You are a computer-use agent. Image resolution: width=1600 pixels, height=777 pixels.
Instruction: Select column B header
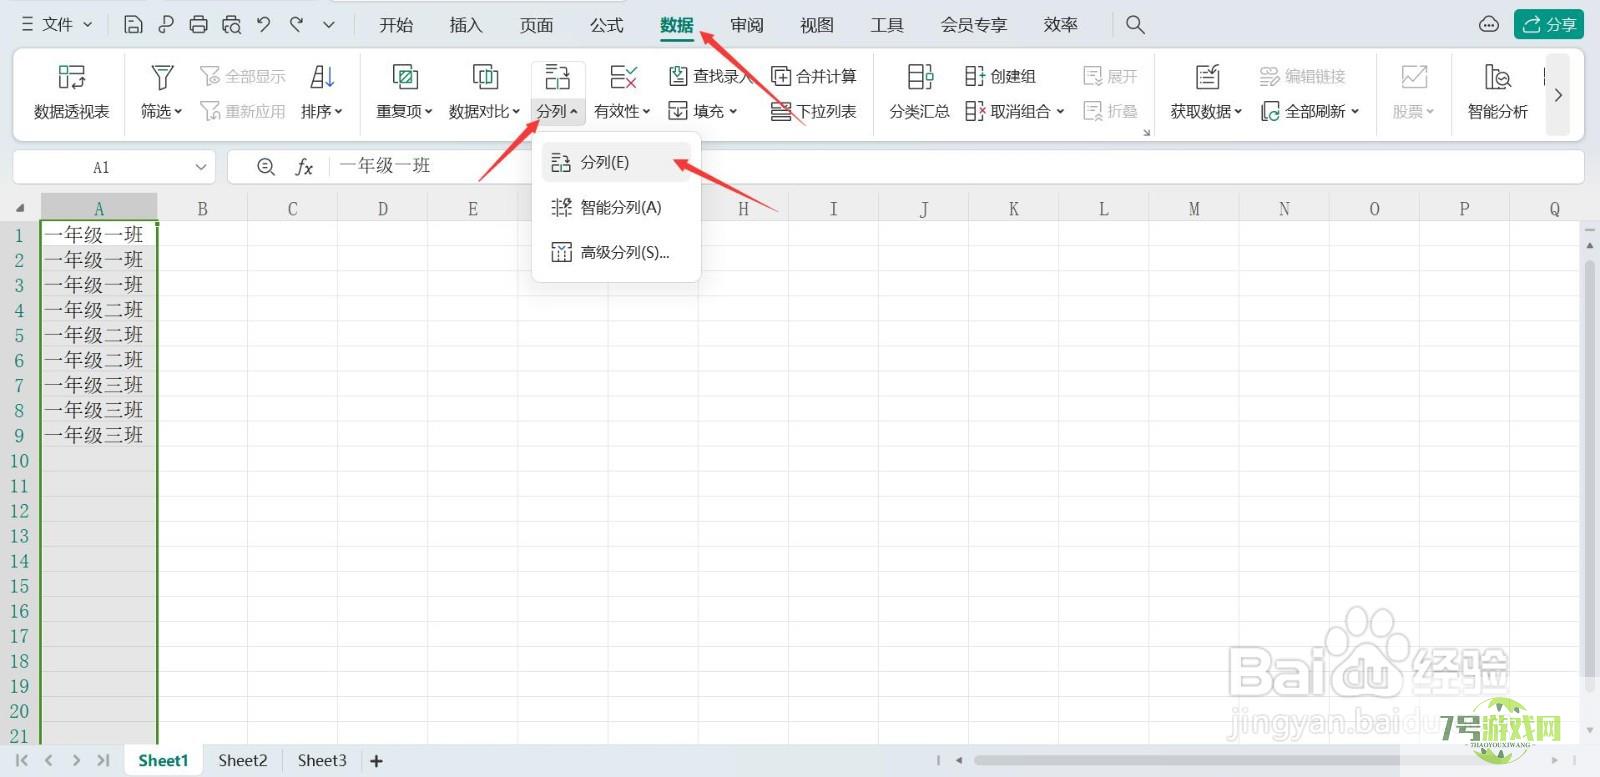(203, 208)
